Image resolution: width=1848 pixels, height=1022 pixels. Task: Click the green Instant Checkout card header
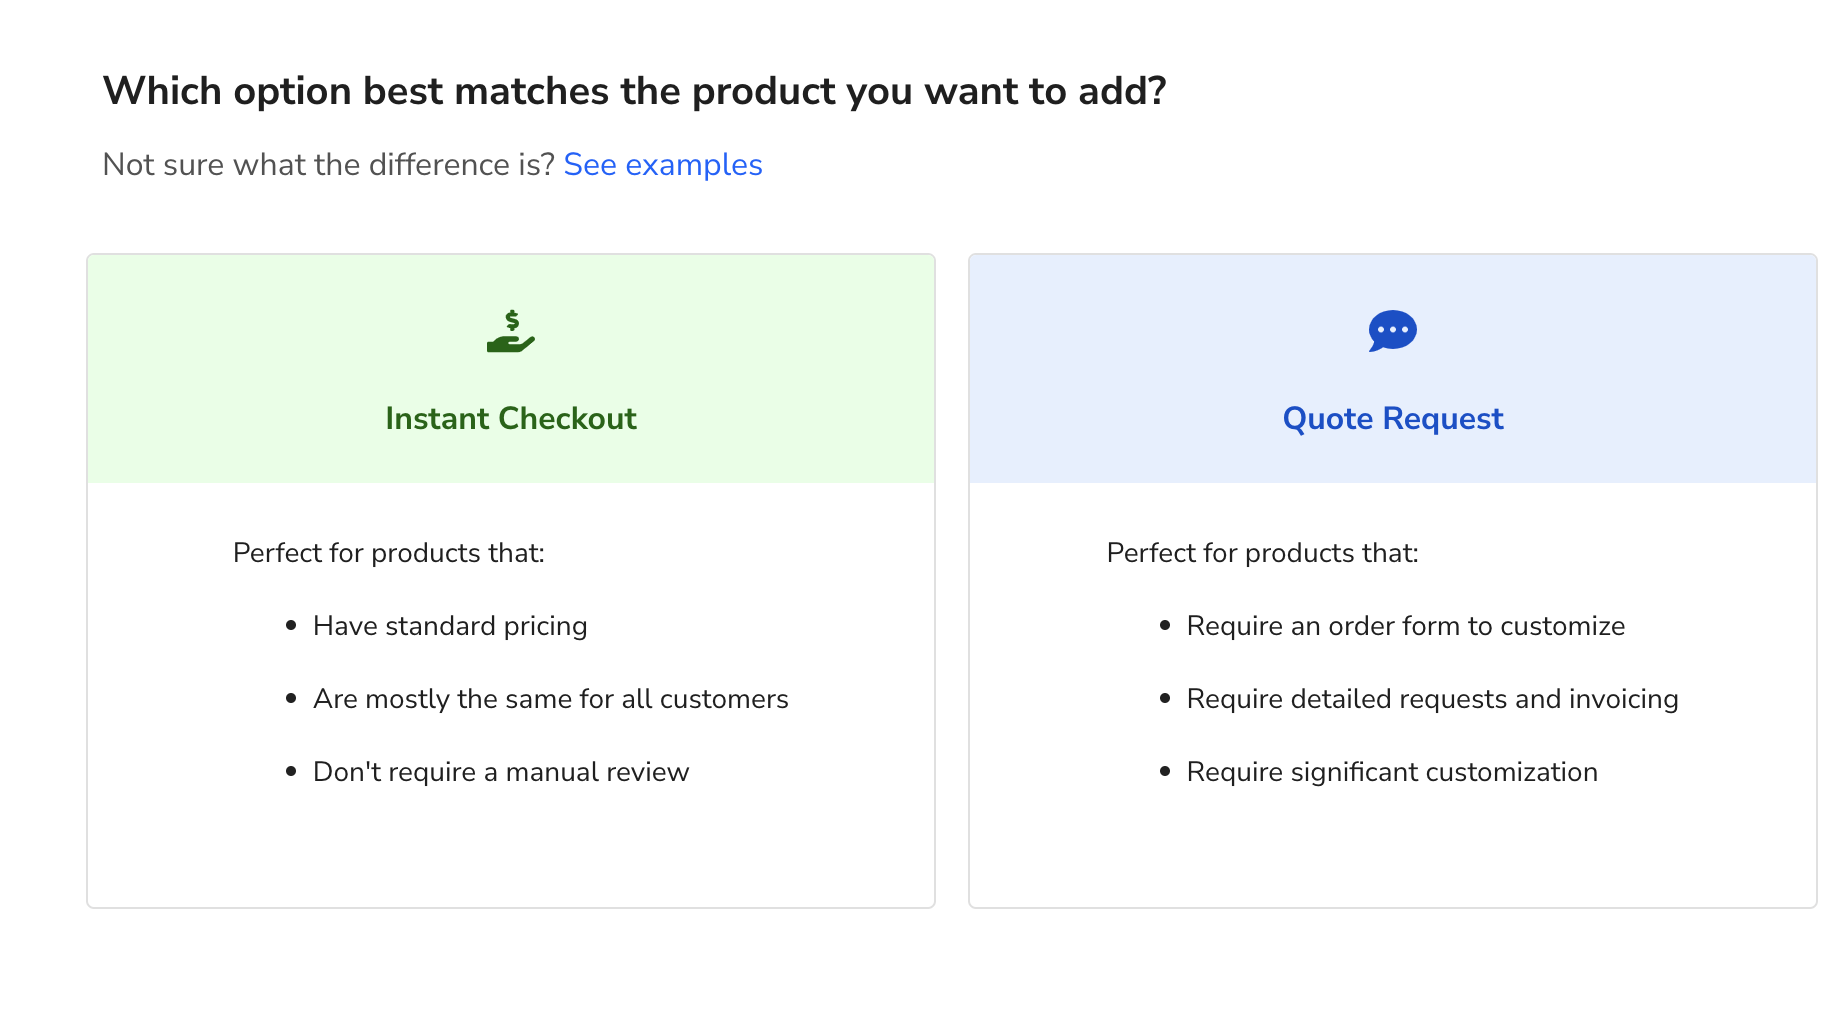511,369
